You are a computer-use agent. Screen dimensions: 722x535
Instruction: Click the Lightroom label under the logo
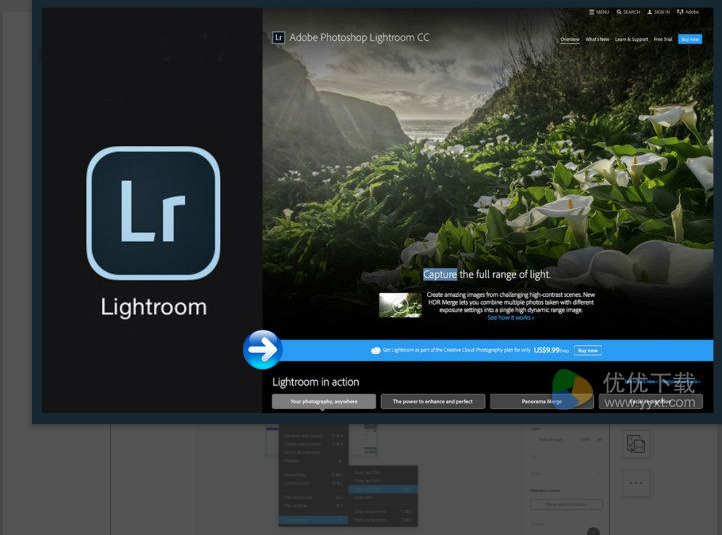click(154, 307)
